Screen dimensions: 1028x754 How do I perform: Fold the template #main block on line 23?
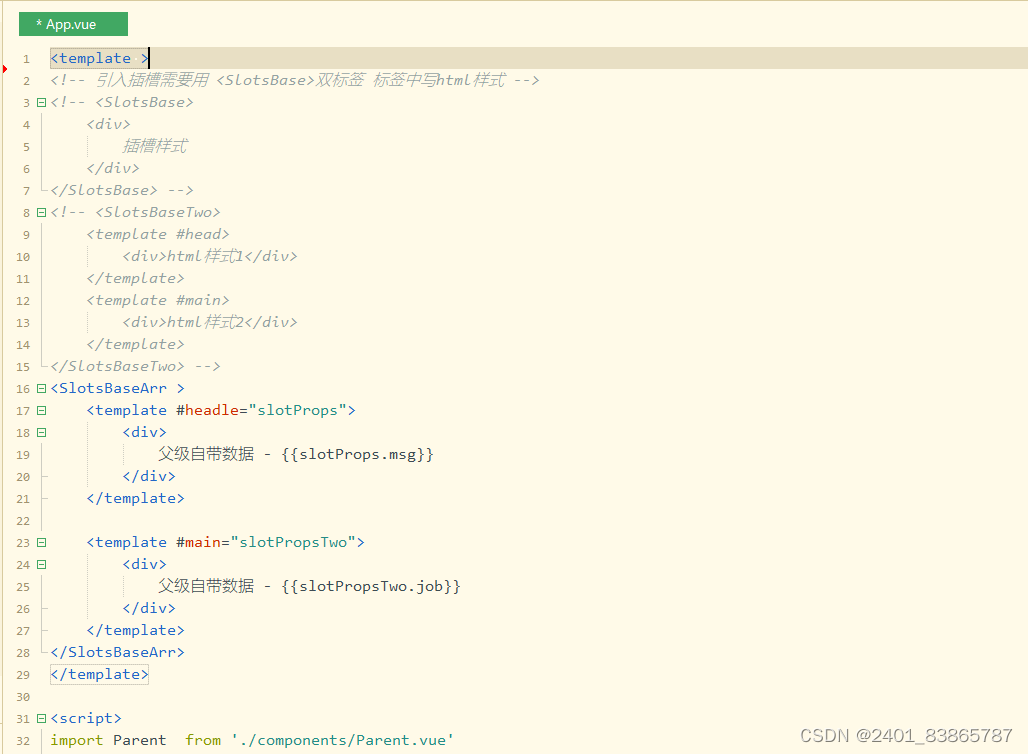(x=40, y=542)
